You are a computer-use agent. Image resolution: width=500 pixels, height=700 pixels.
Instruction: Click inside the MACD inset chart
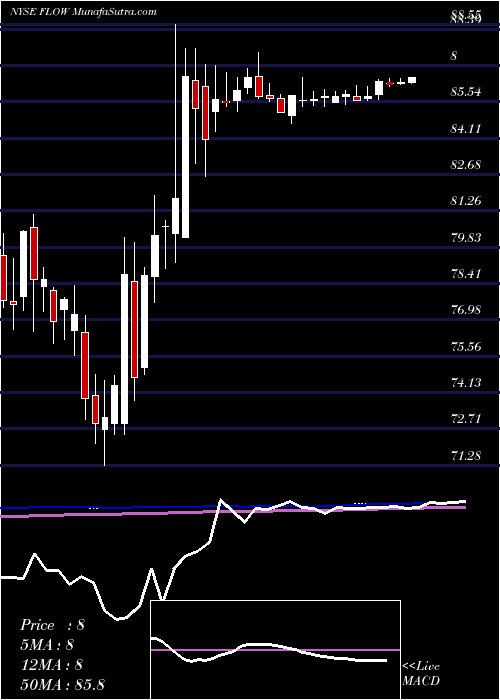[275, 650]
